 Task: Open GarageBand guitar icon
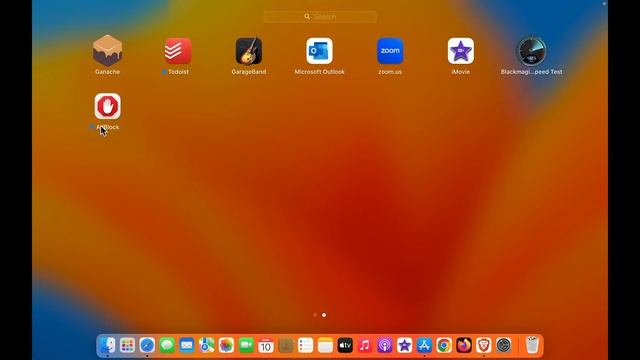[249, 51]
